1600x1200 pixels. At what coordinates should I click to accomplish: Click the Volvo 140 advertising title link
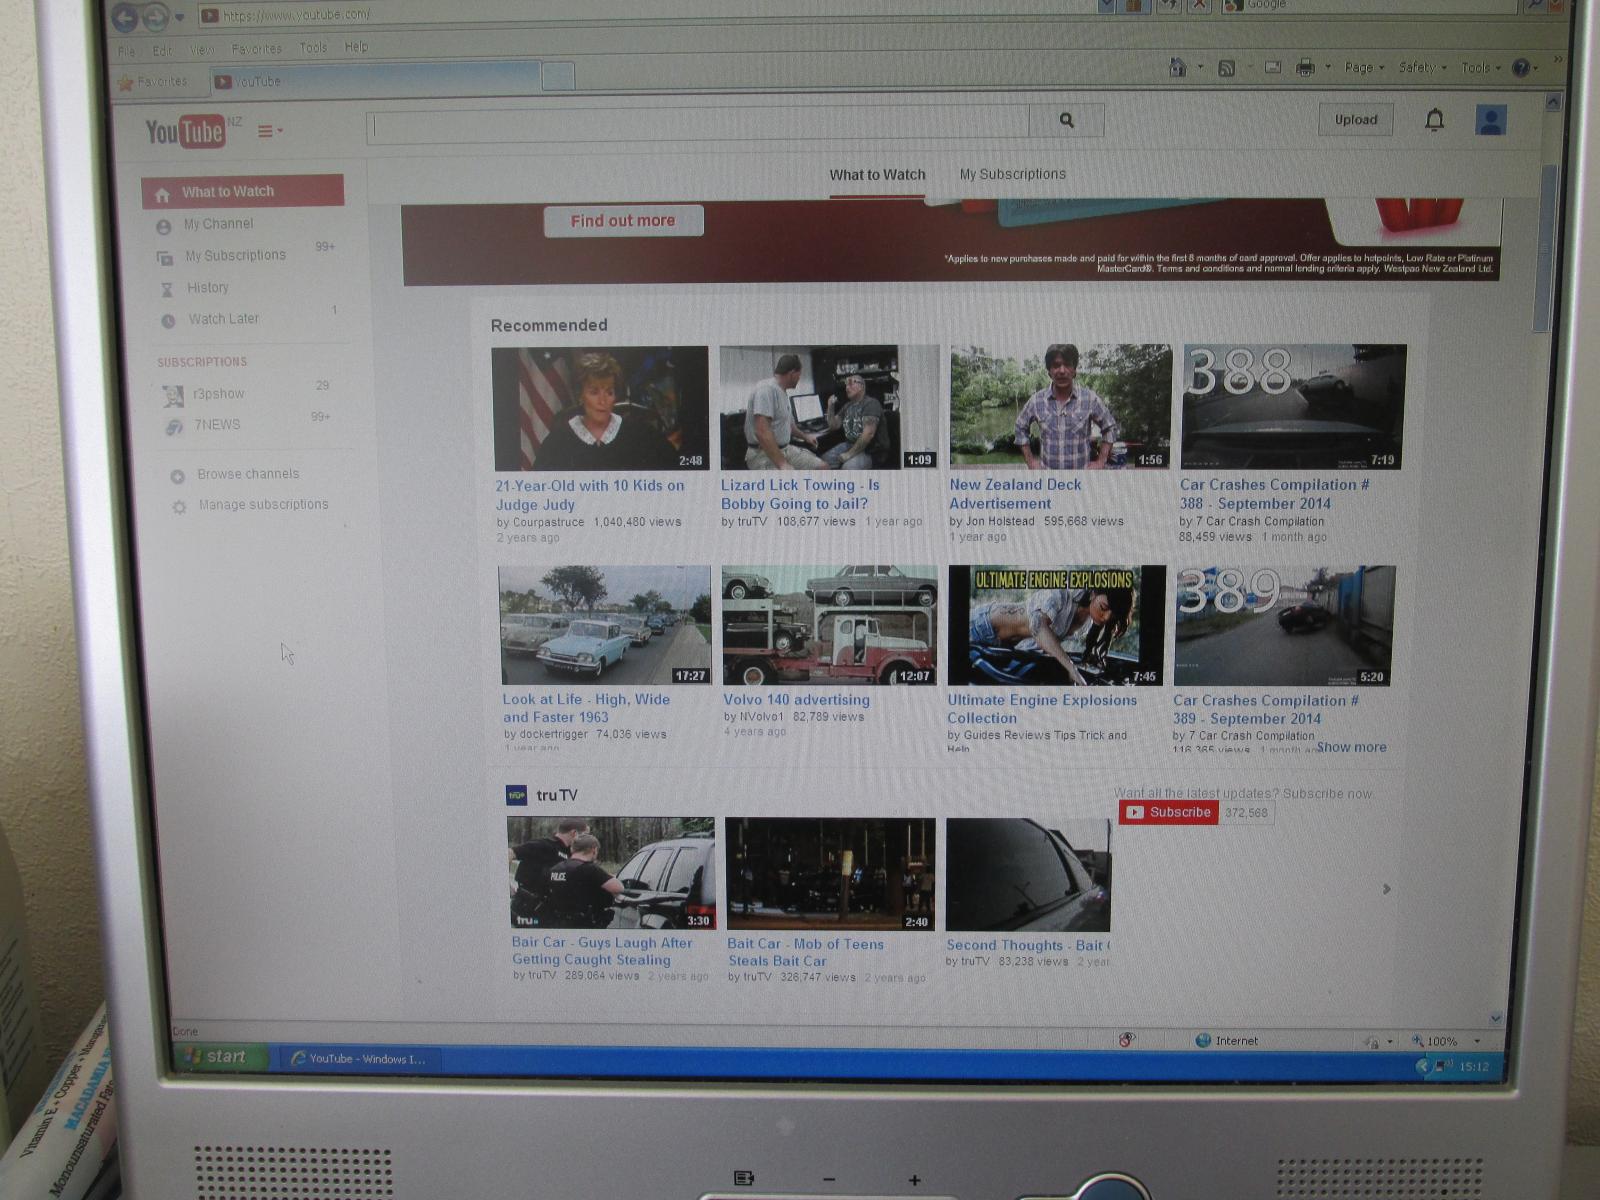click(x=796, y=700)
